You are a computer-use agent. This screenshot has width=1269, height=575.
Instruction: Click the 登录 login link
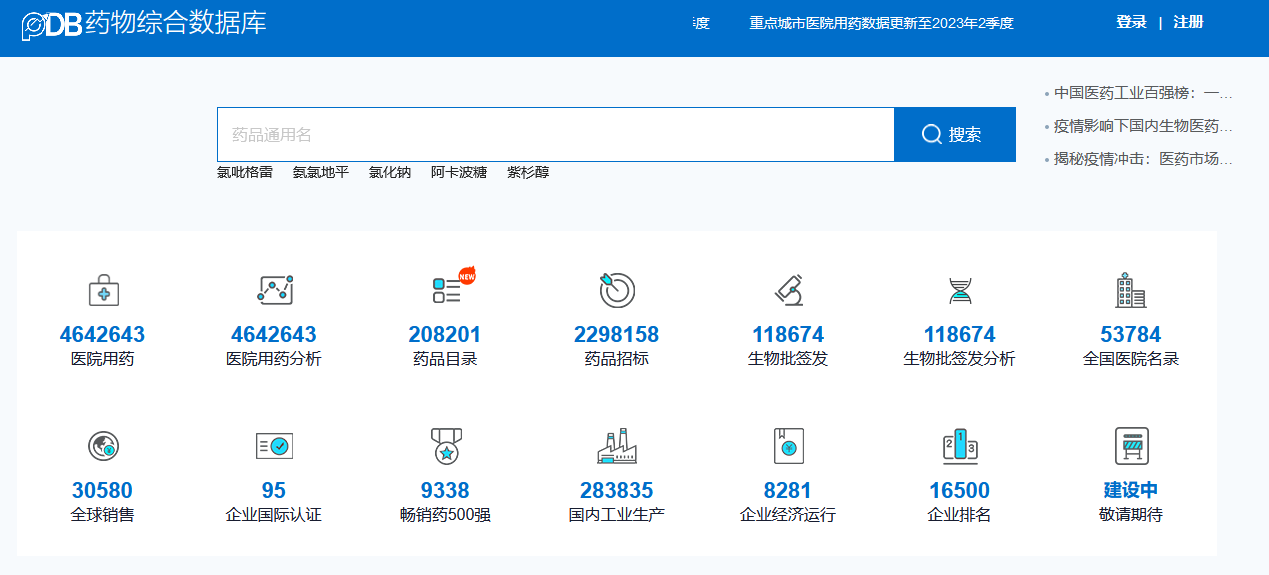point(1131,22)
